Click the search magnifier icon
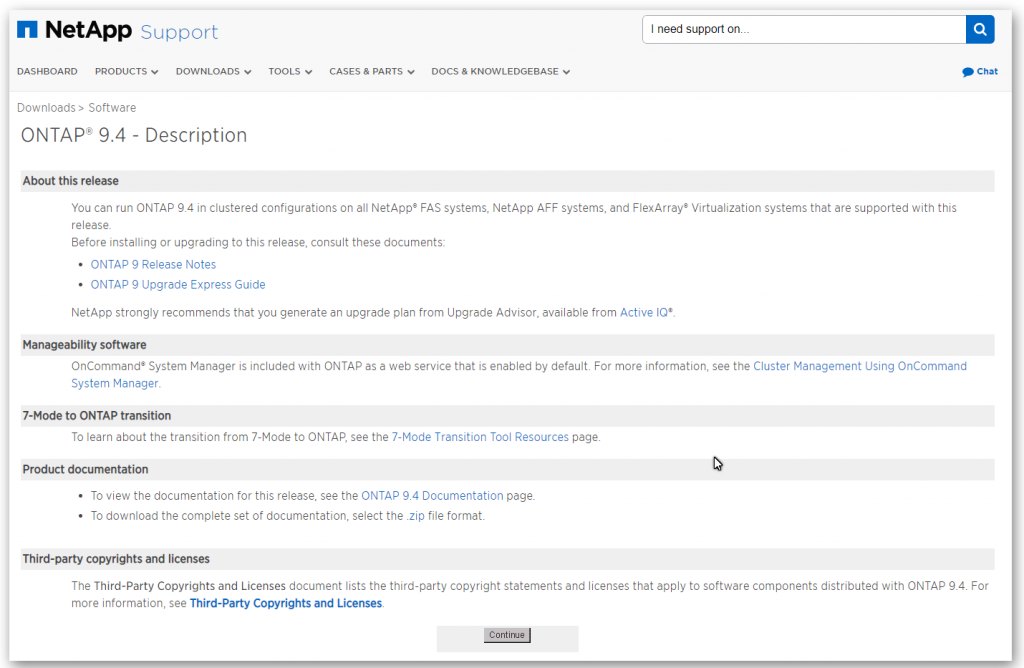 979,29
